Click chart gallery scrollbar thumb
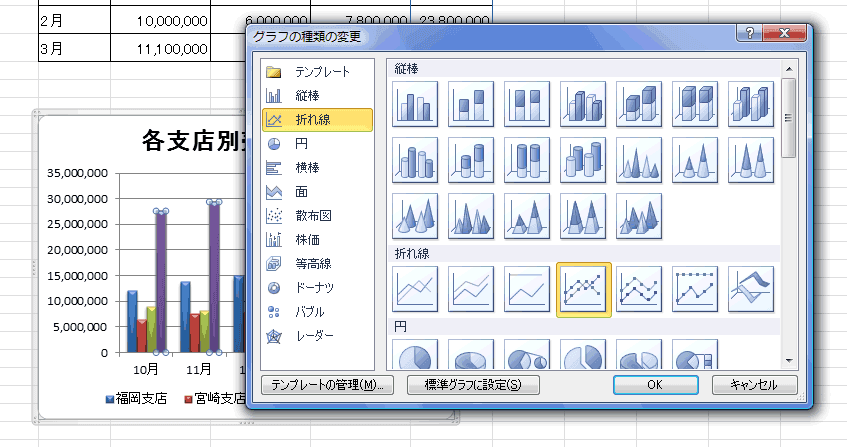Viewport: 847px width, 447px height. pos(789,118)
